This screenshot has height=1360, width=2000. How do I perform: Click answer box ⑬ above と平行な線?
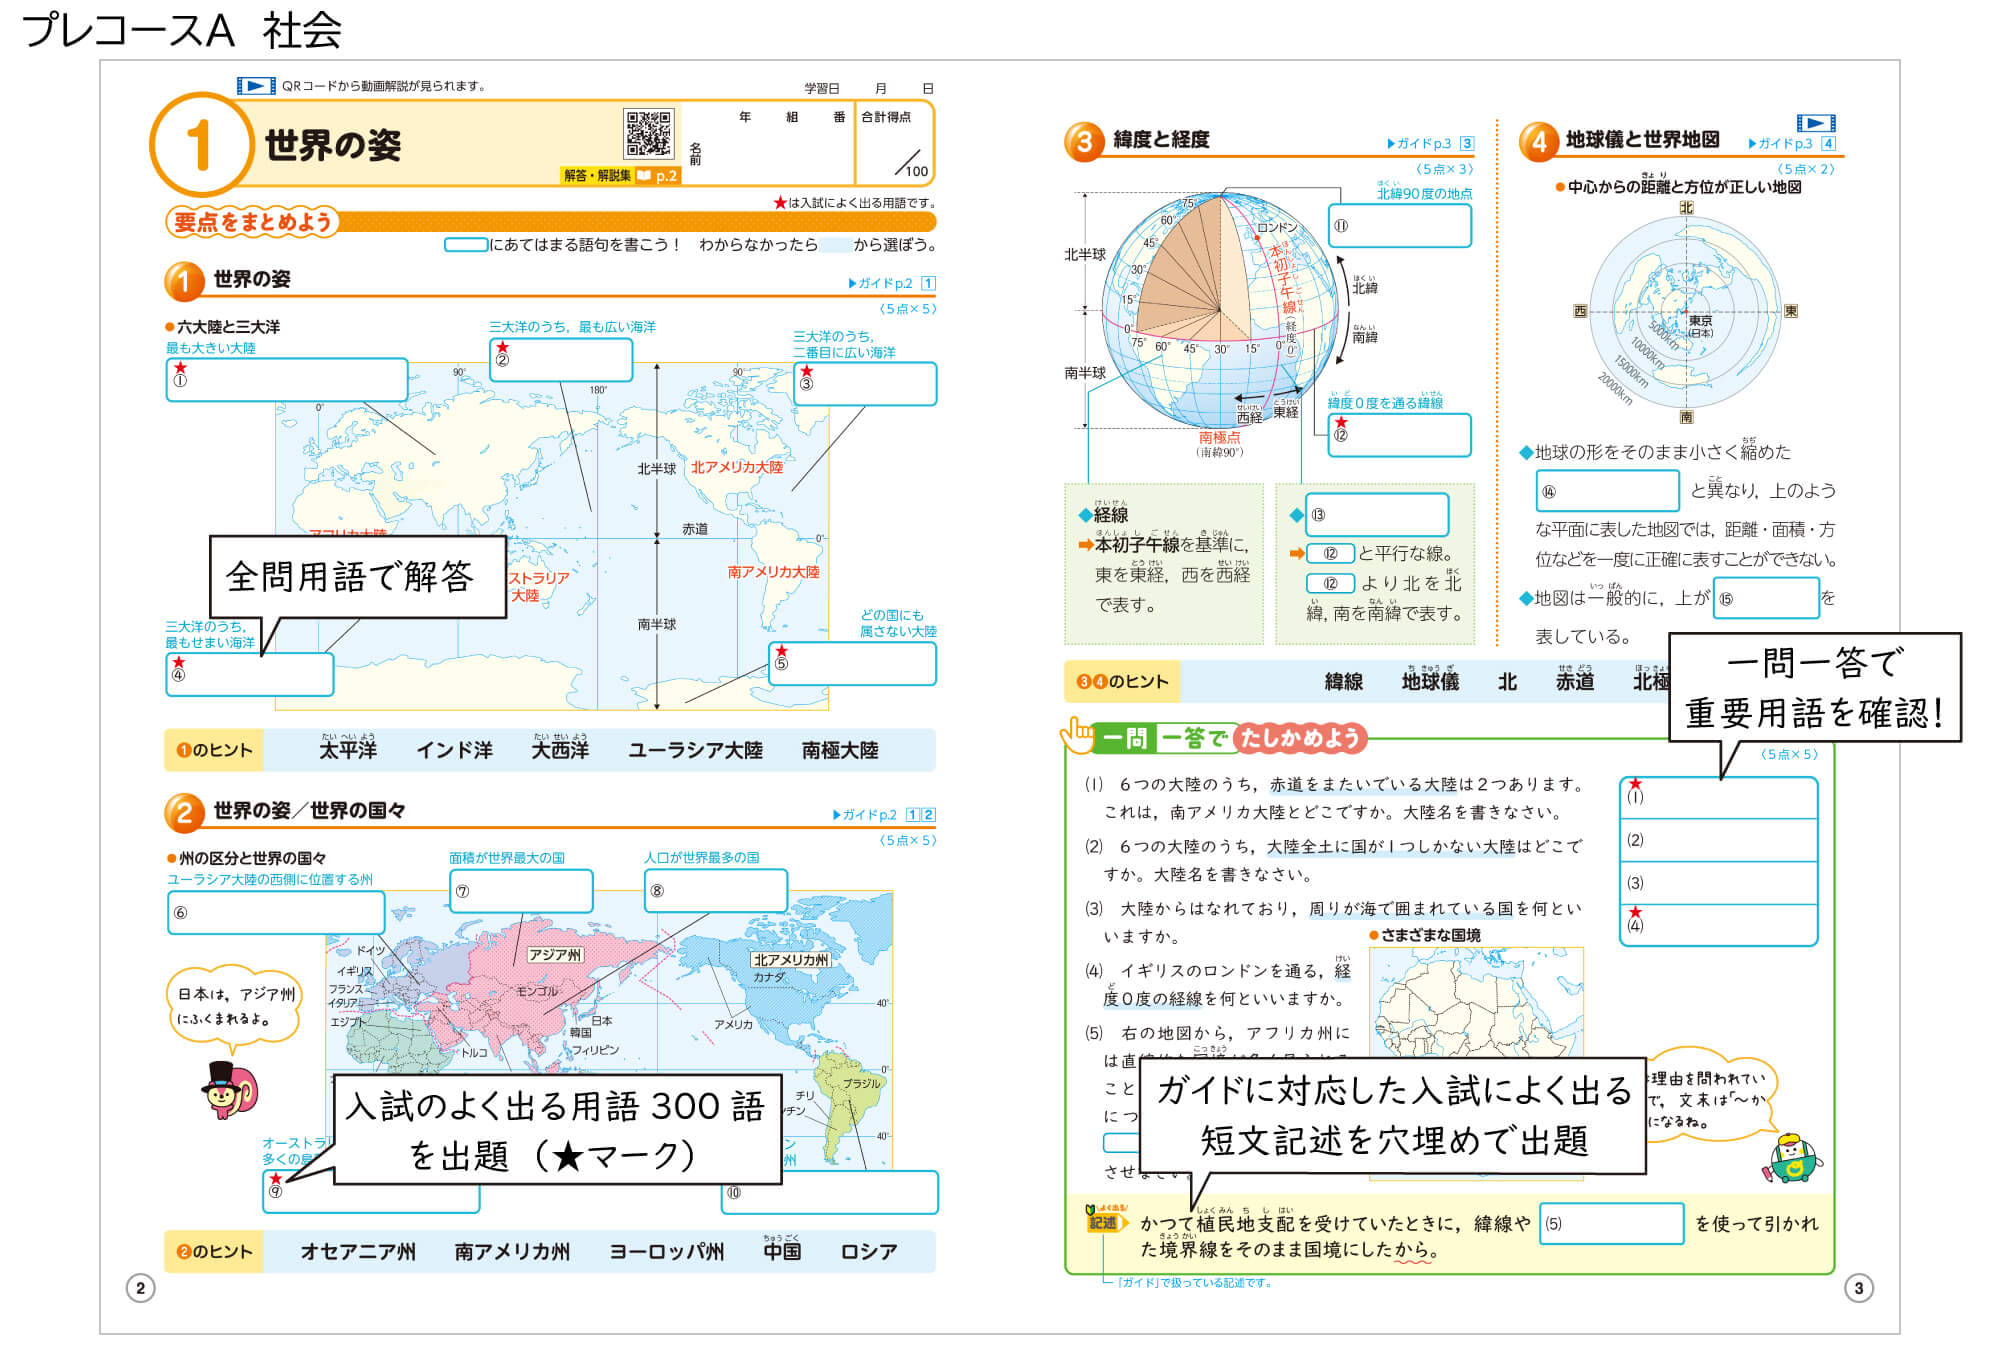(1377, 515)
